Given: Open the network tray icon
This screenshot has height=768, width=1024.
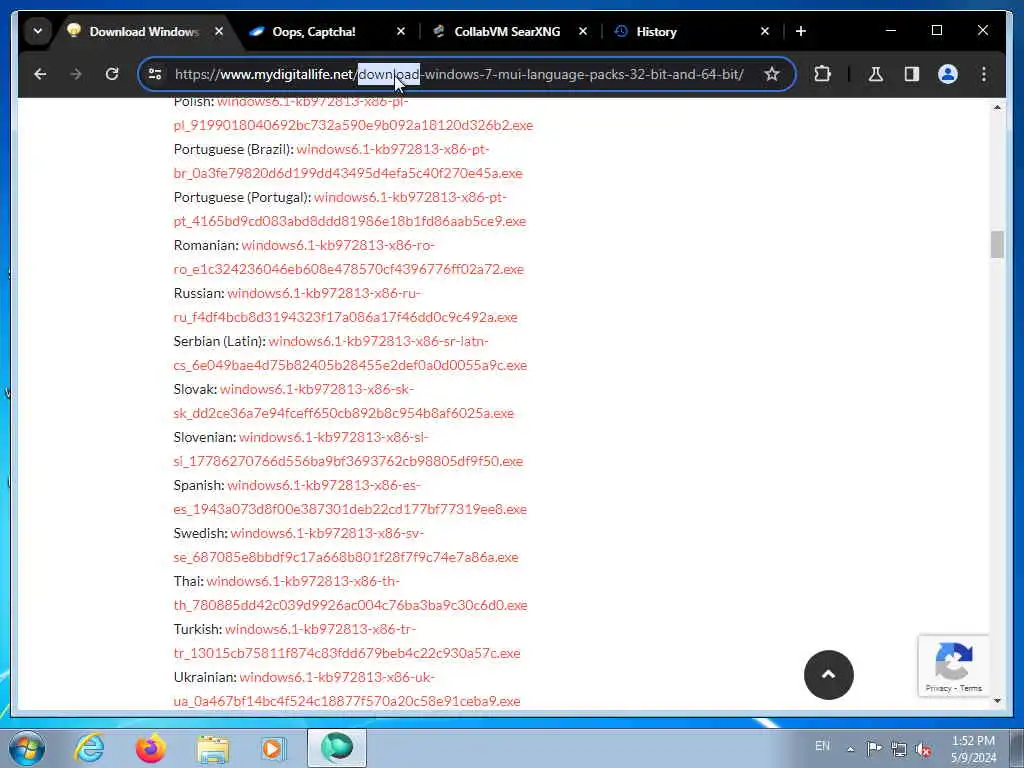Looking at the screenshot, I should click(x=899, y=749).
